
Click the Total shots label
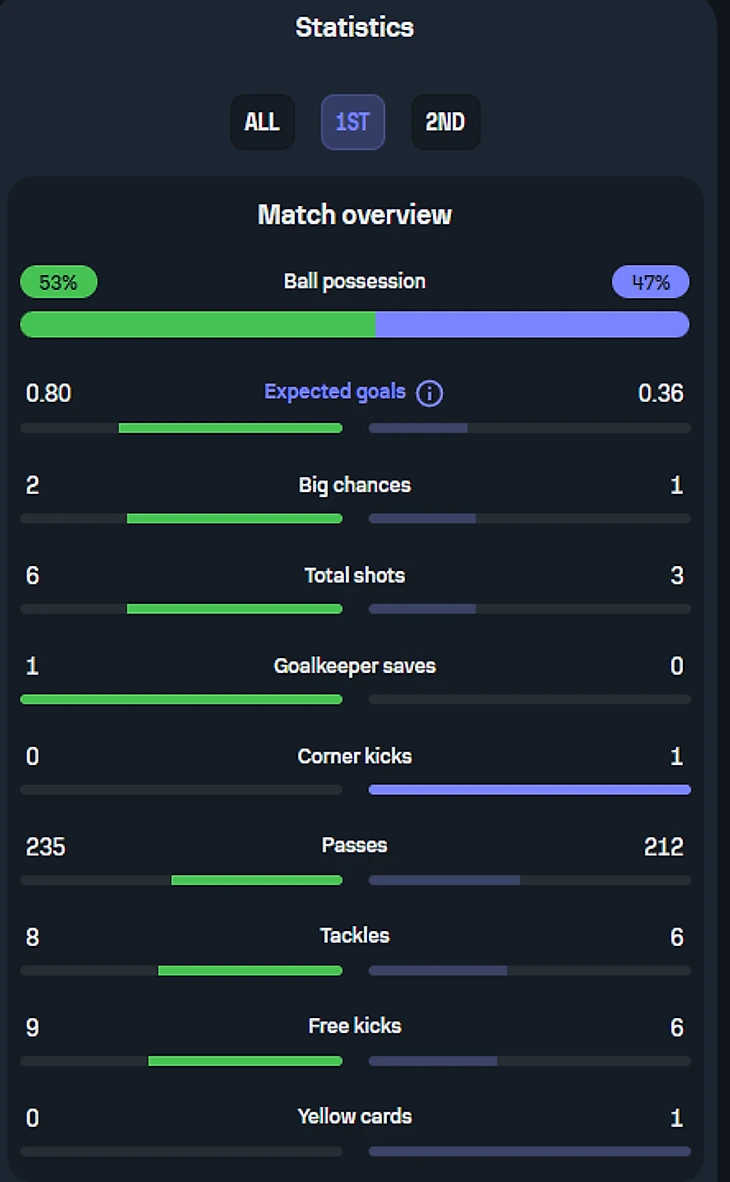(x=354, y=575)
